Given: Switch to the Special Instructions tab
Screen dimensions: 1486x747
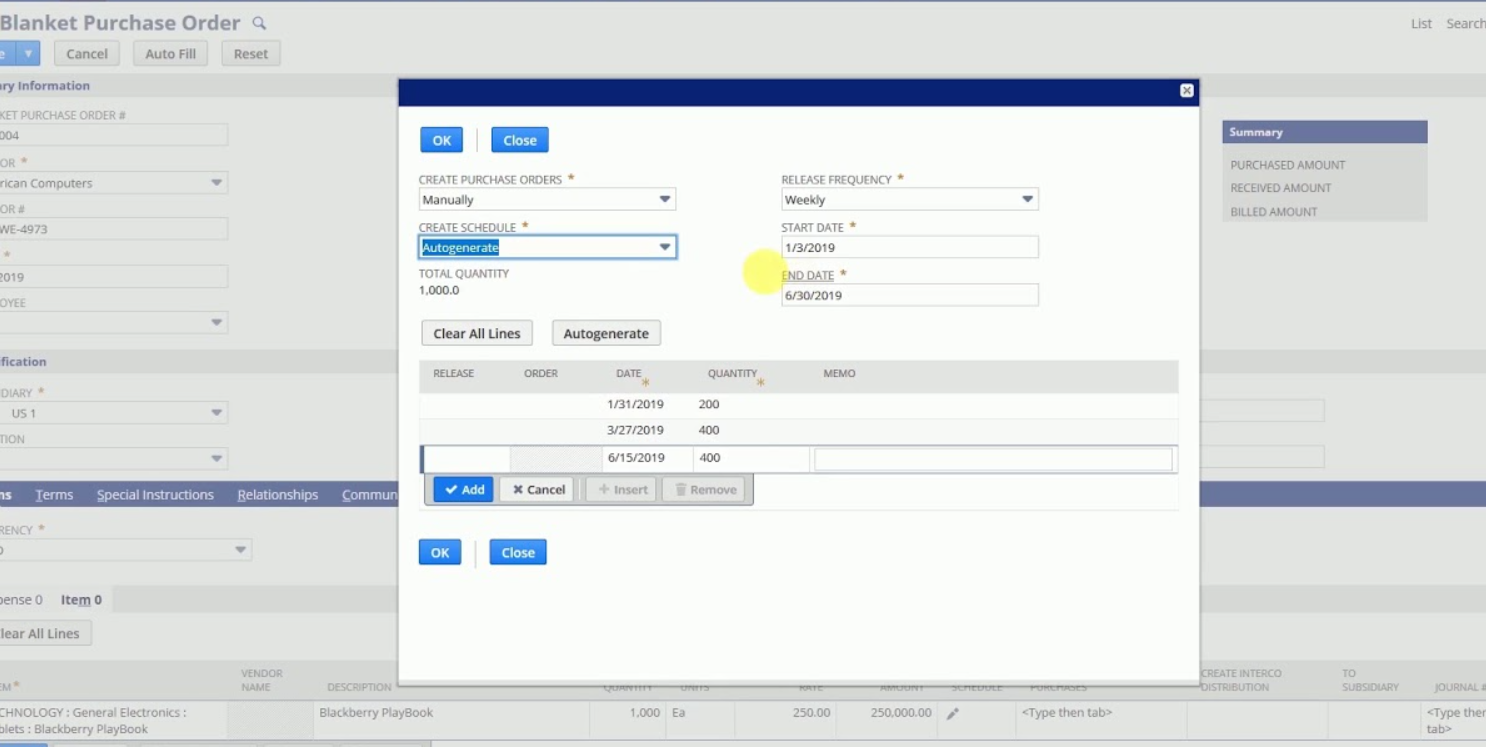Looking at the screenshot, I should coord(155,494).
